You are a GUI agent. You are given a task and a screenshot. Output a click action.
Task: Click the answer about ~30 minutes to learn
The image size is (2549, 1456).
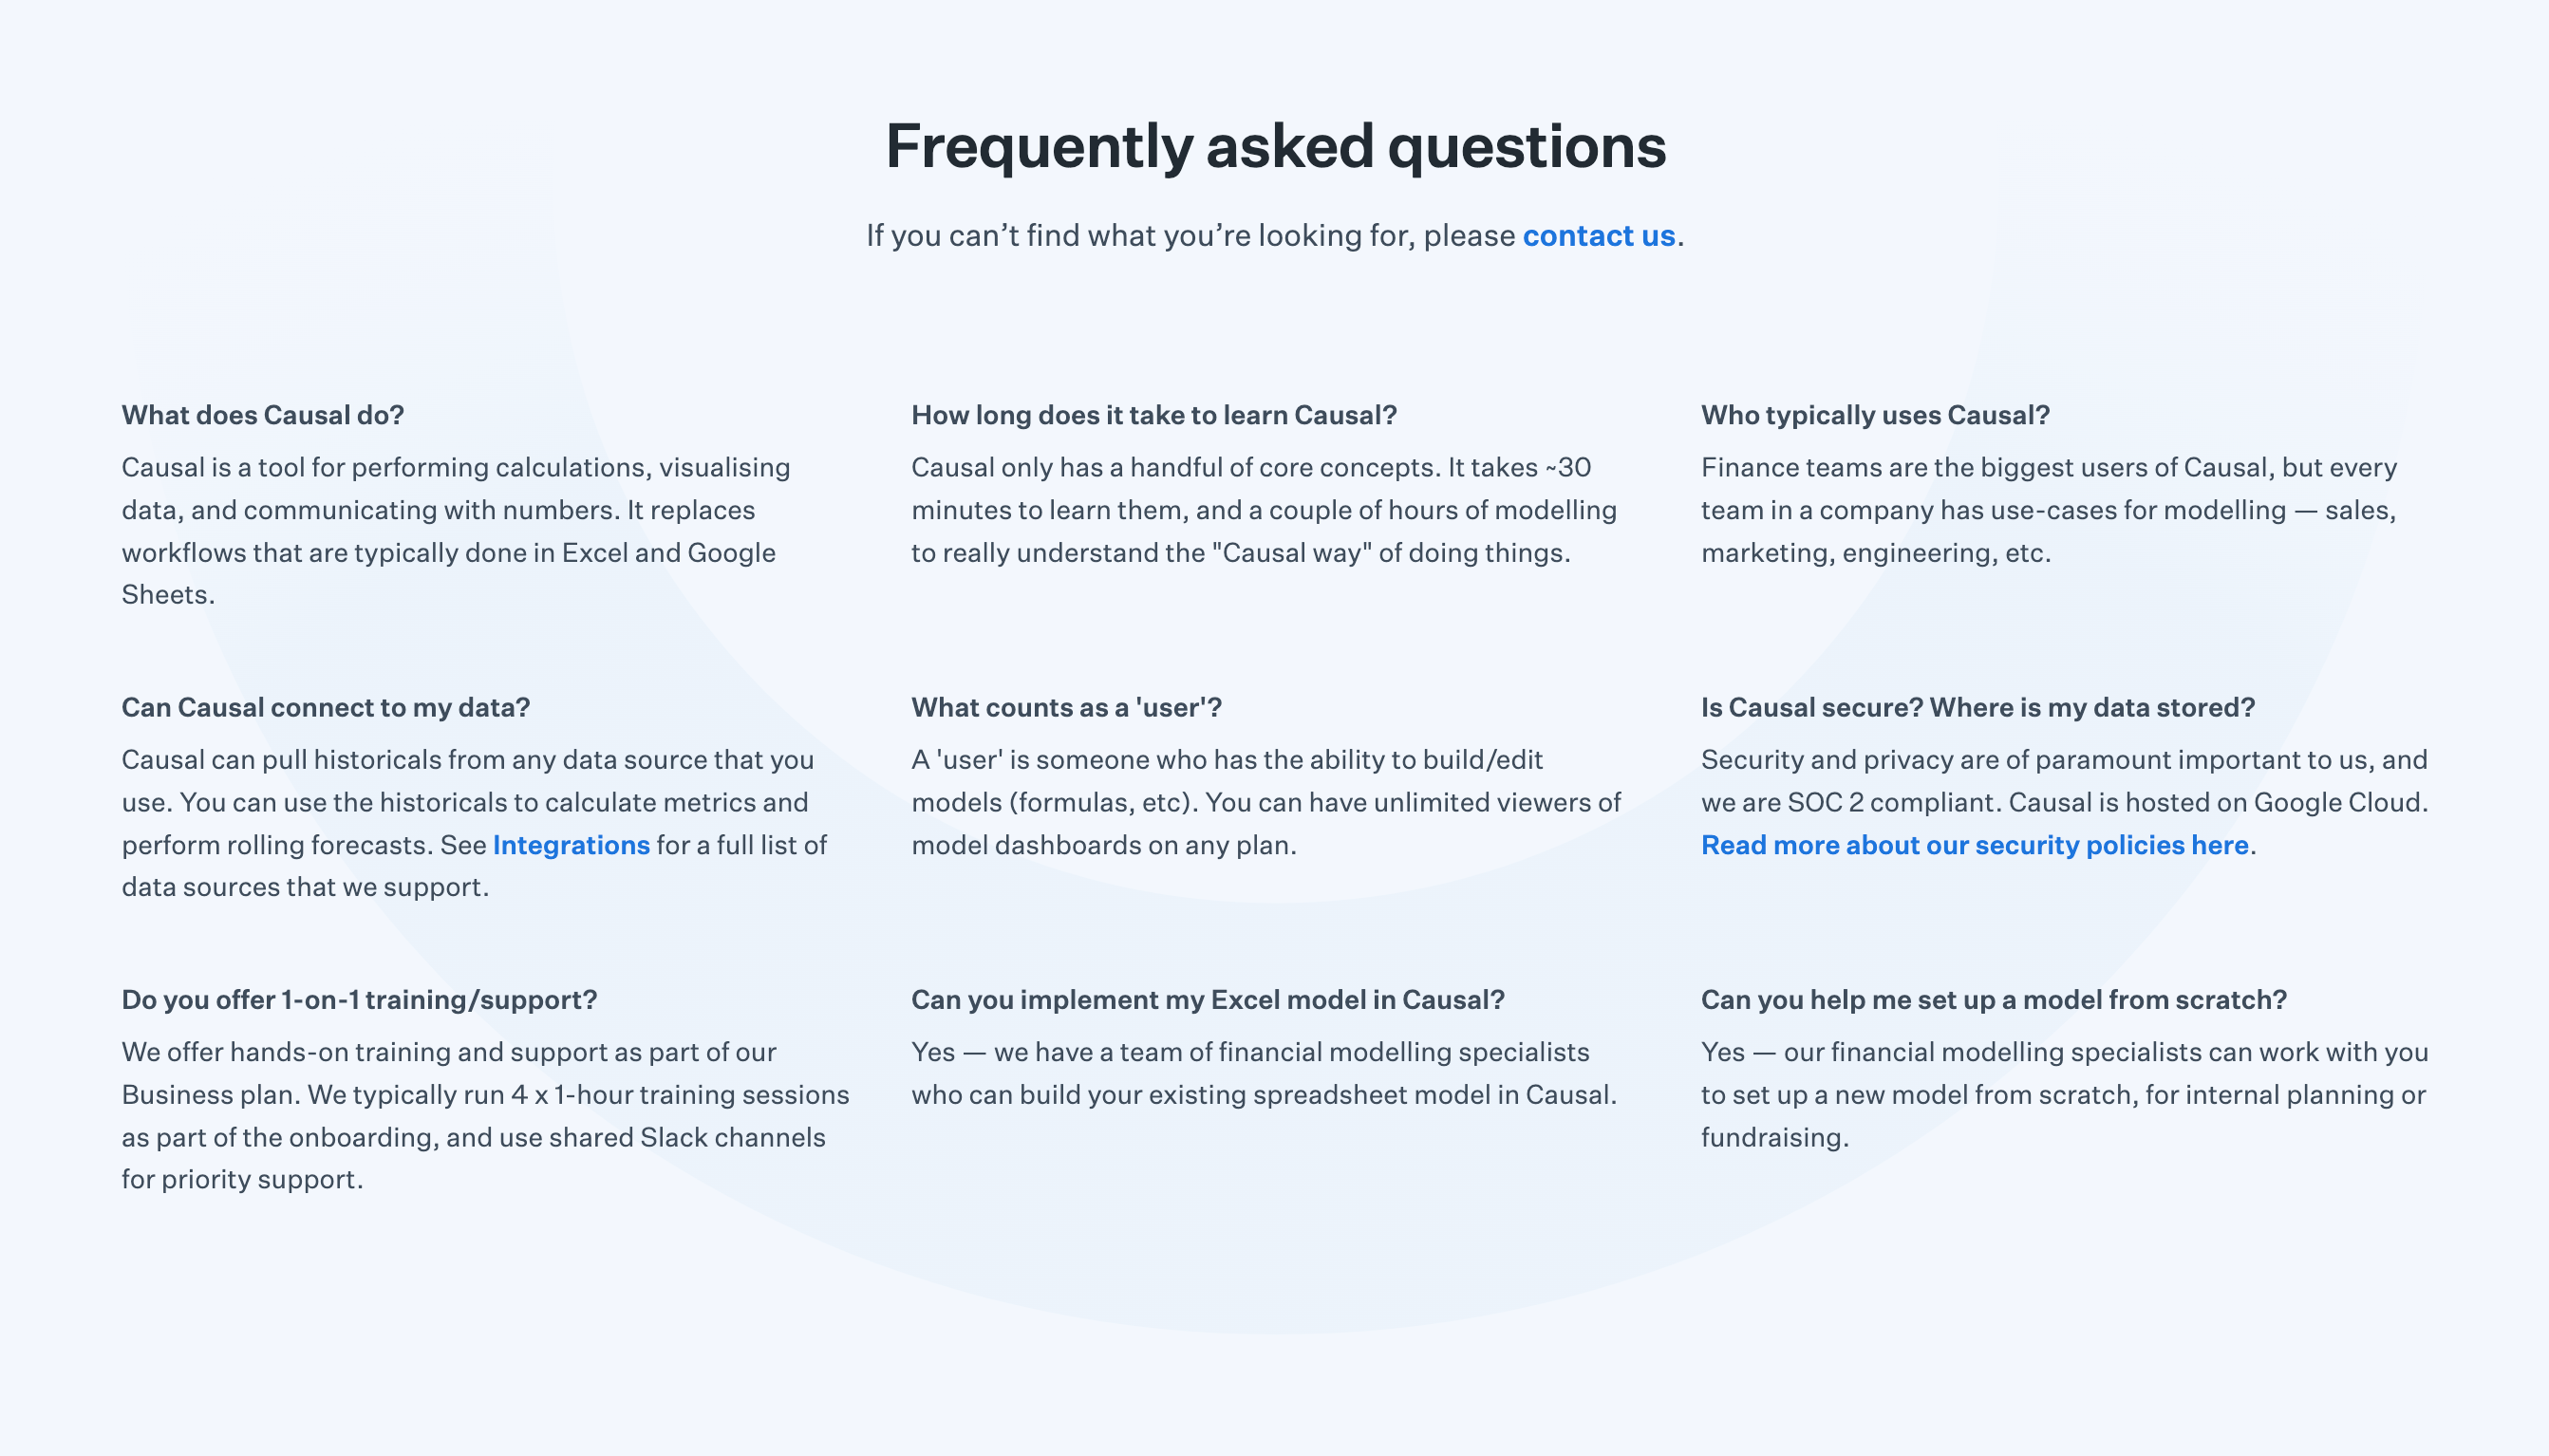[x=1263, y=510]
